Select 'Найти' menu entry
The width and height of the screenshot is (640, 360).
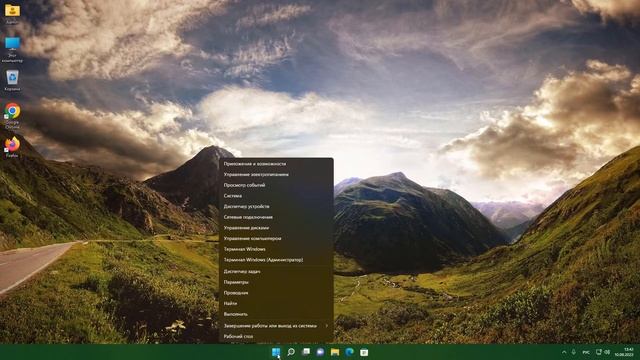click(x=276, y=303)
